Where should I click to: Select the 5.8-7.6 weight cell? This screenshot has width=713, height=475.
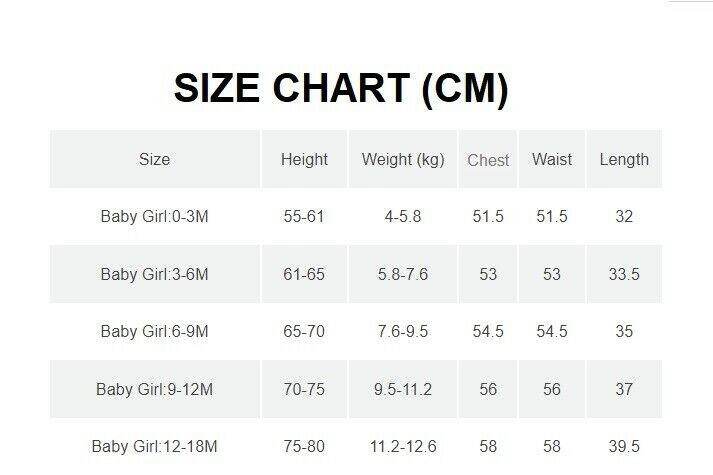pos(403,274)
